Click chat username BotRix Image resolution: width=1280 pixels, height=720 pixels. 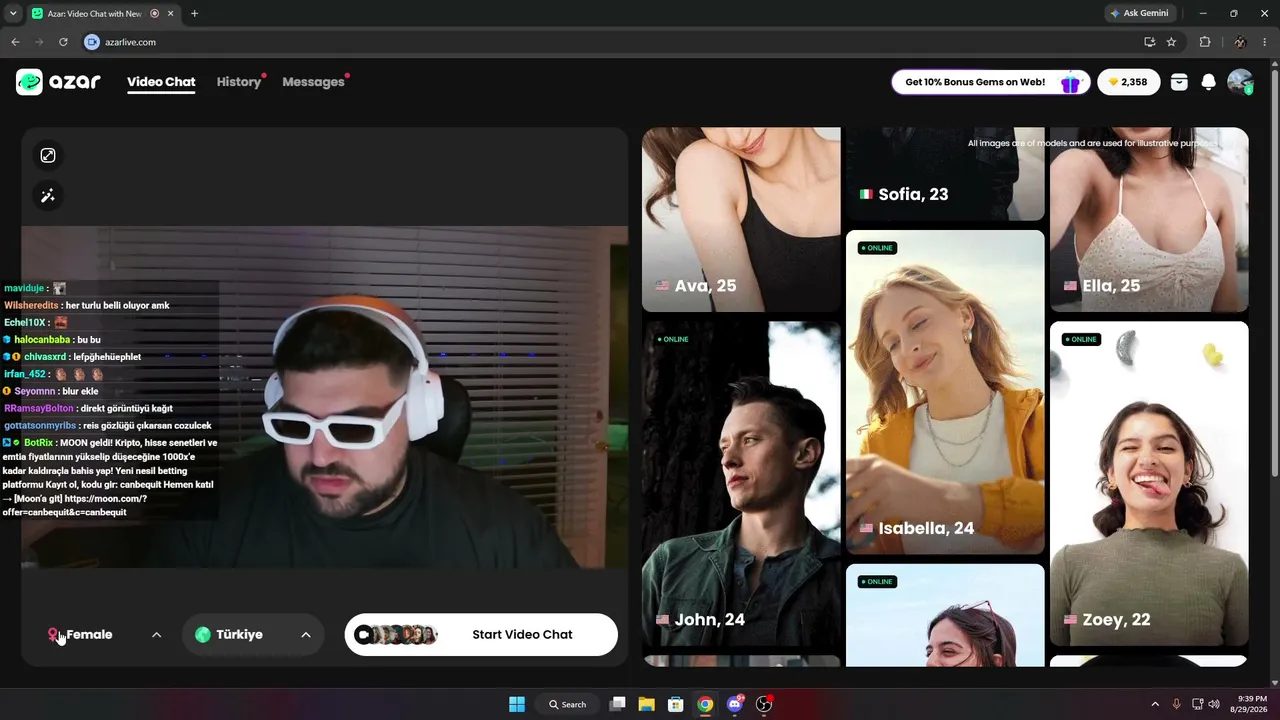(39, 443)
